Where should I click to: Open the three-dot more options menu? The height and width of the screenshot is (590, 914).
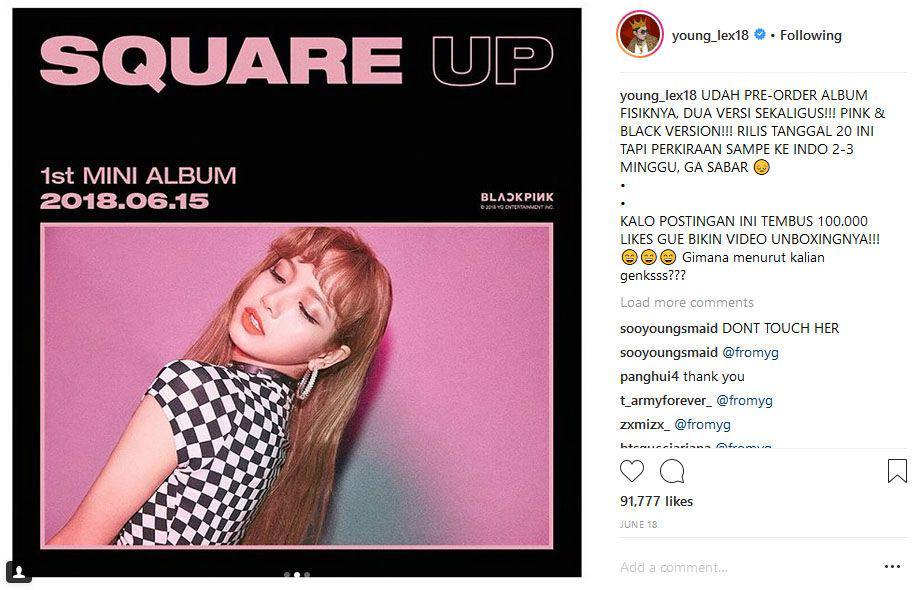tap(892, 567)
